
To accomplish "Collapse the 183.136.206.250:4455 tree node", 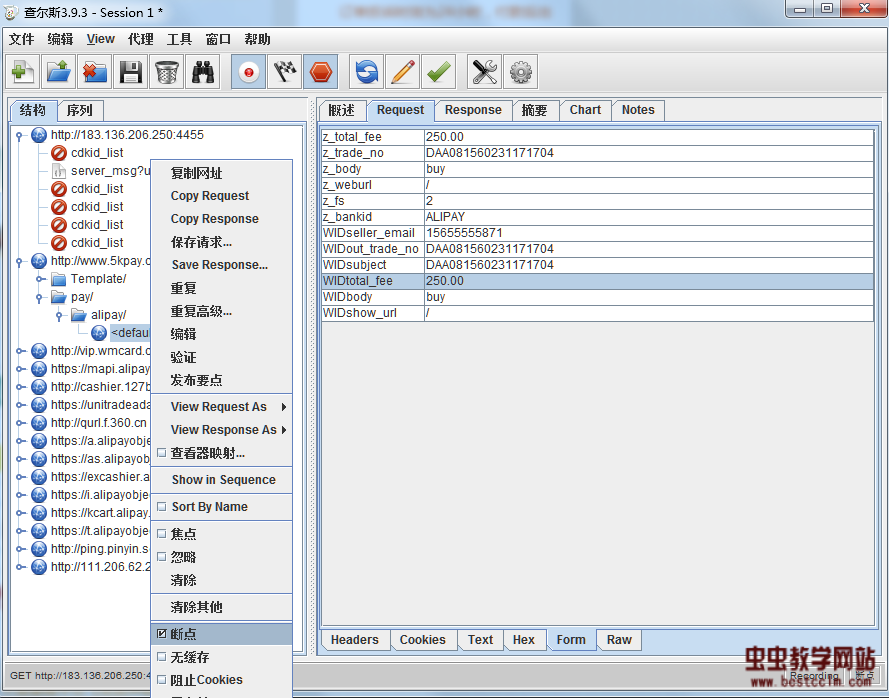I will click(19, 136).
